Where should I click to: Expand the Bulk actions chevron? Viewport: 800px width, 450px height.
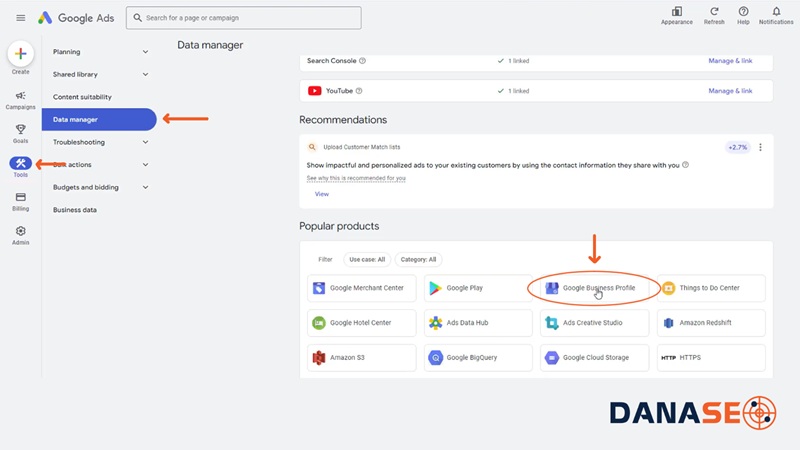(145, 165)
